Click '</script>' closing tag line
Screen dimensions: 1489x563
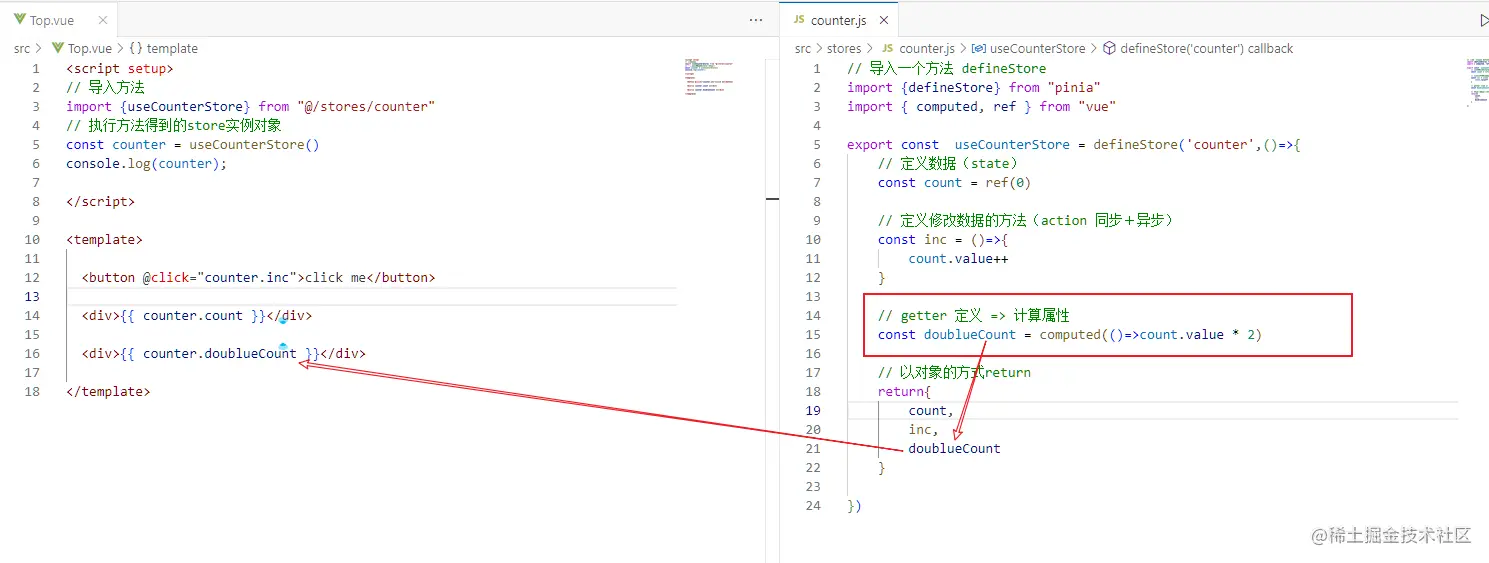(101, 202)
